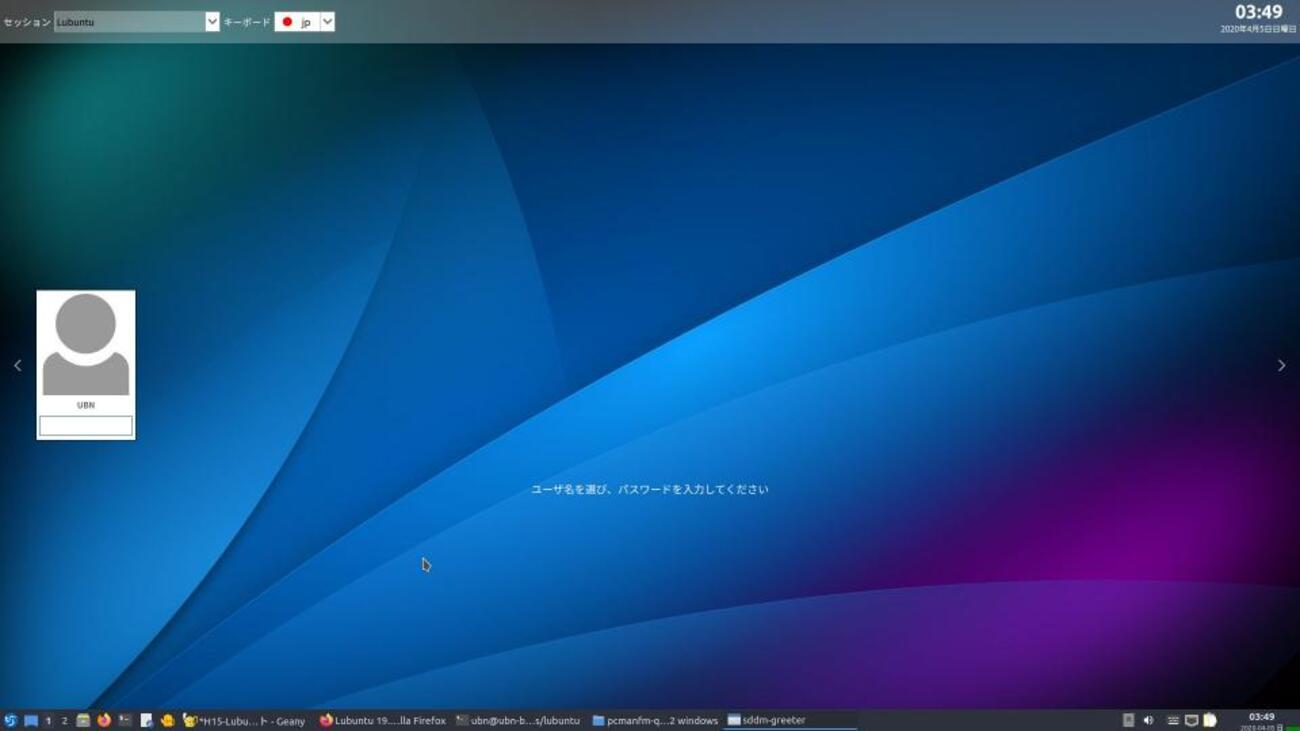Open the Lubuntu application menu icon
This screenshot has height=731, width=1300.
point(10,720)
